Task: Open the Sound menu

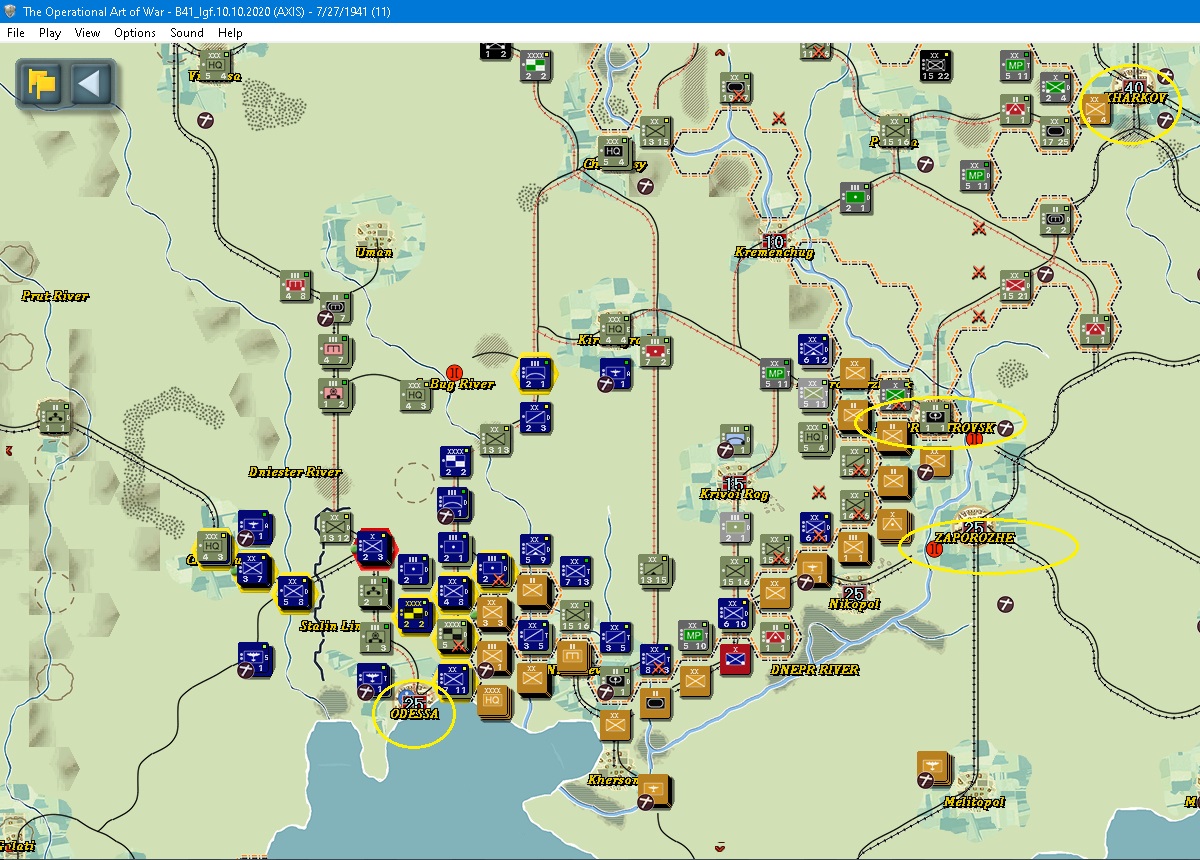Action: click(x=187, y=33)
